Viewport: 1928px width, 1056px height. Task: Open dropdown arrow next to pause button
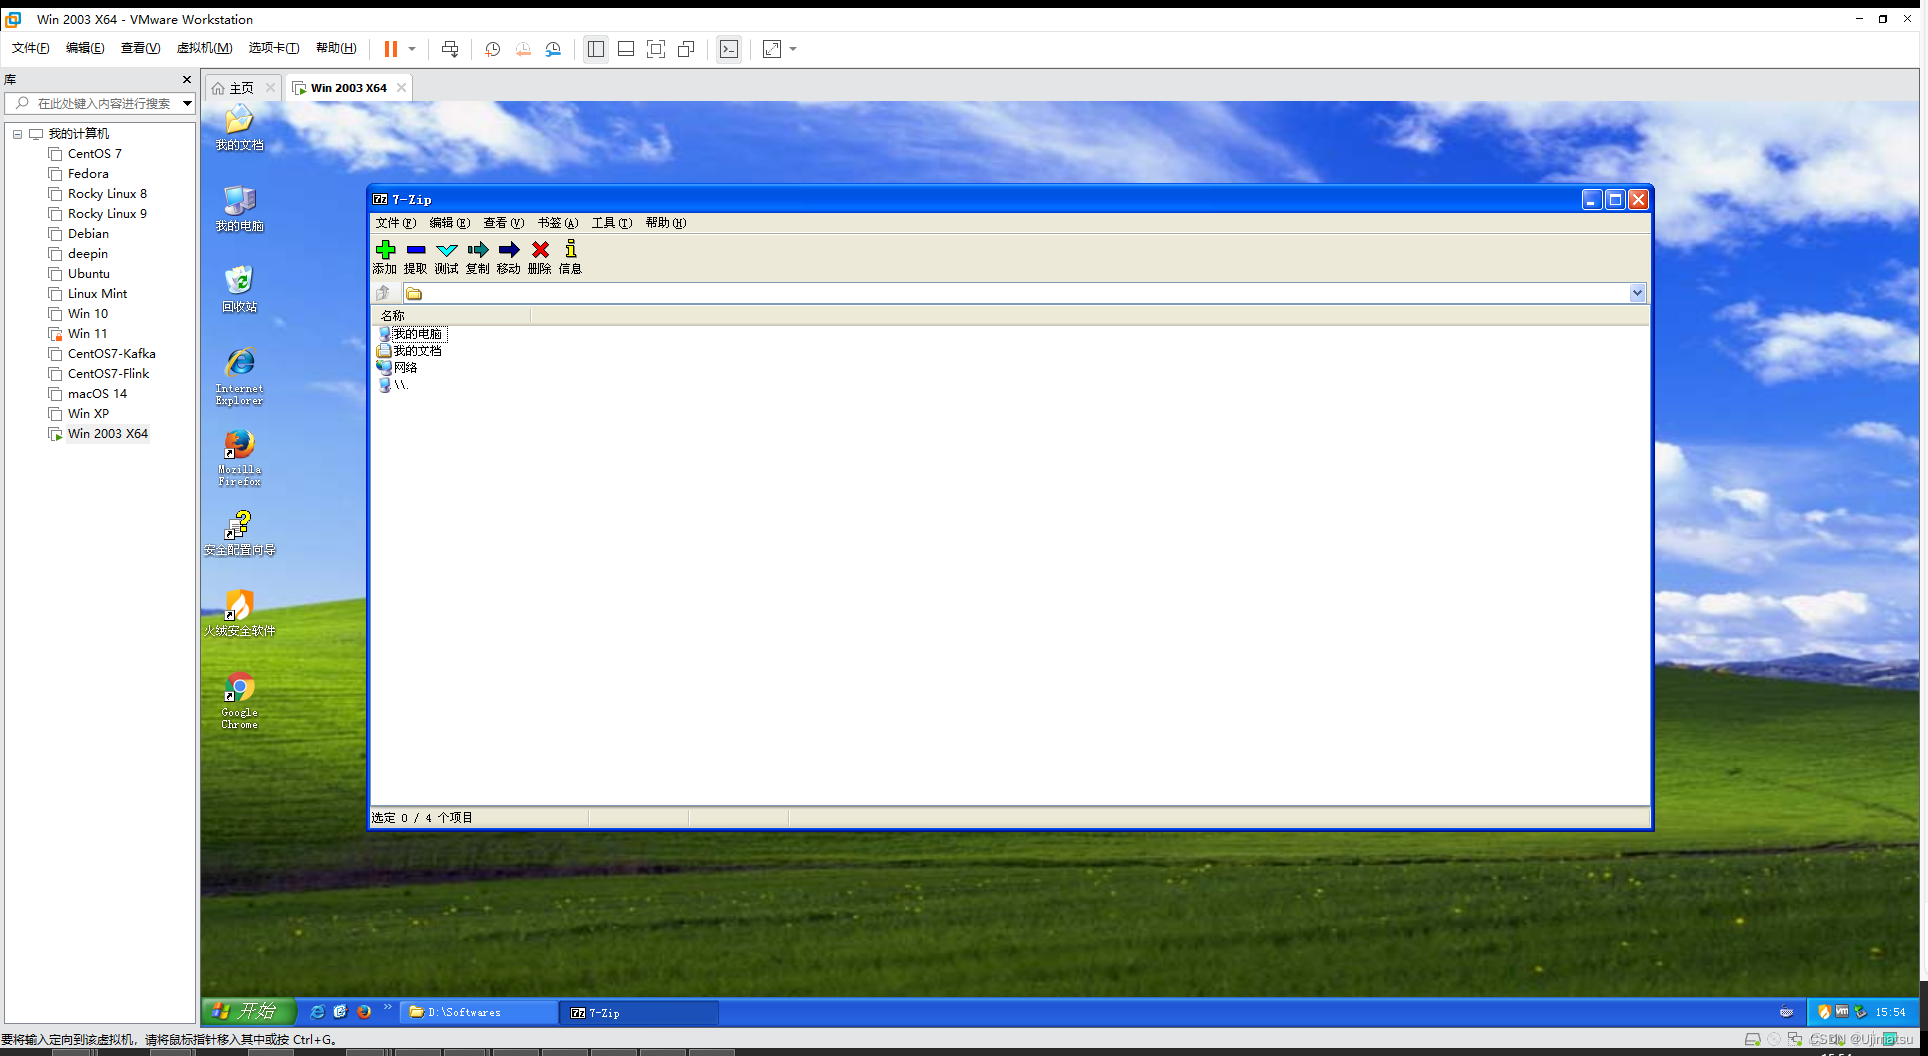point(412,49)
